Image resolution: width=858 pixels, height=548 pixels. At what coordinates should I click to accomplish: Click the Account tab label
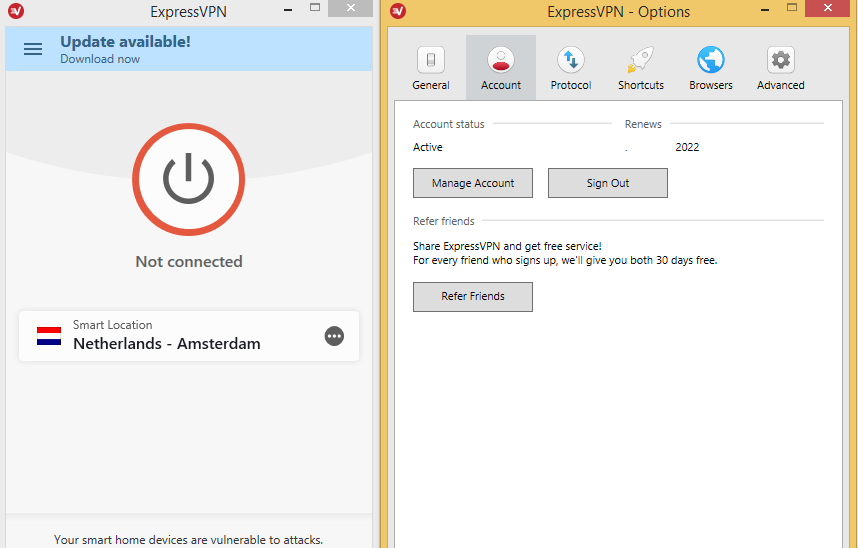click(x=501, y=85)
